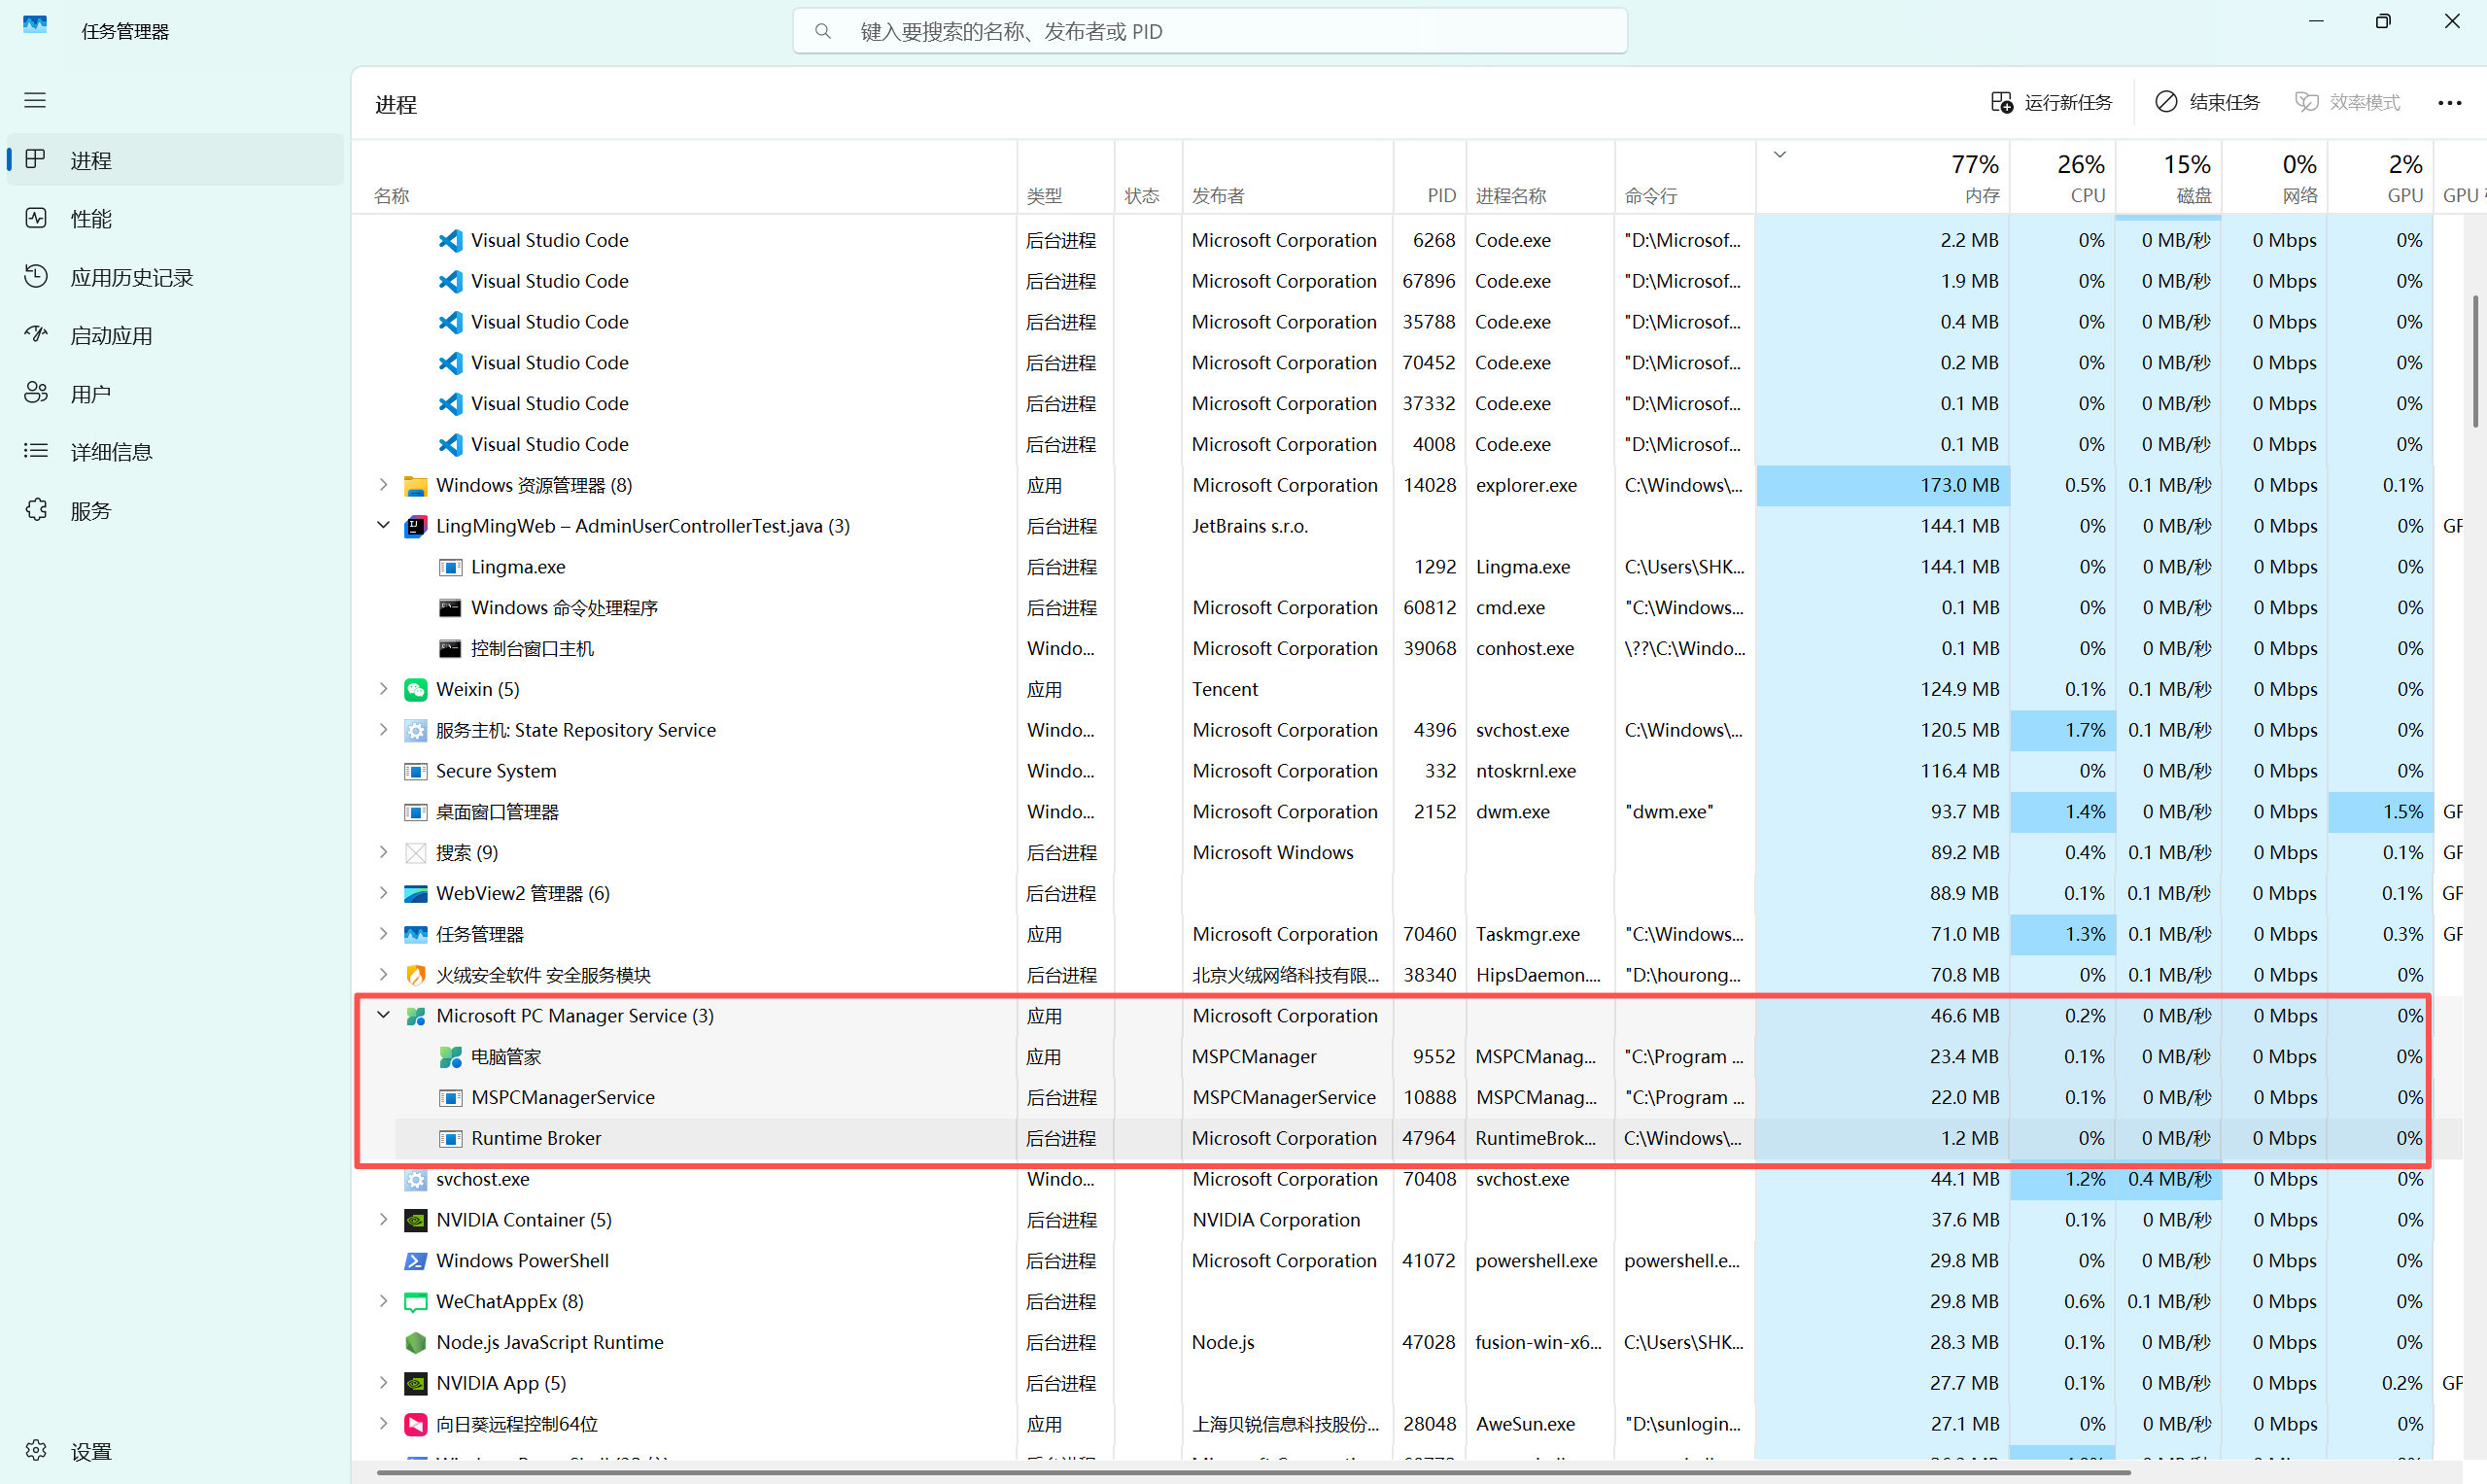Image resolution: width=2487 pixels, height=1484 pixels.
Task: Expand the 火绒安全软件 安全服务模块 group
Action: click(x=383, y=975)
